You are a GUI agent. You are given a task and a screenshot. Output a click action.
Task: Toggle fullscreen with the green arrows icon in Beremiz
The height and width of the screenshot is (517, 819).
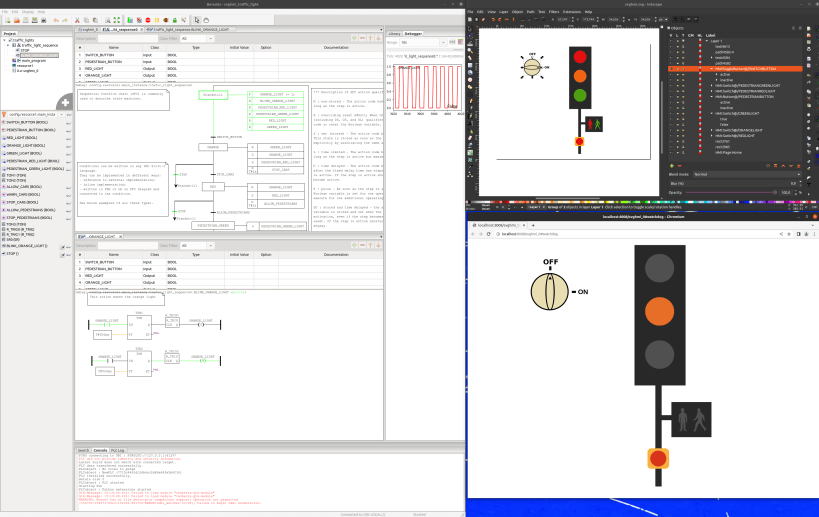pyautogui.click(x=116, y=20)
